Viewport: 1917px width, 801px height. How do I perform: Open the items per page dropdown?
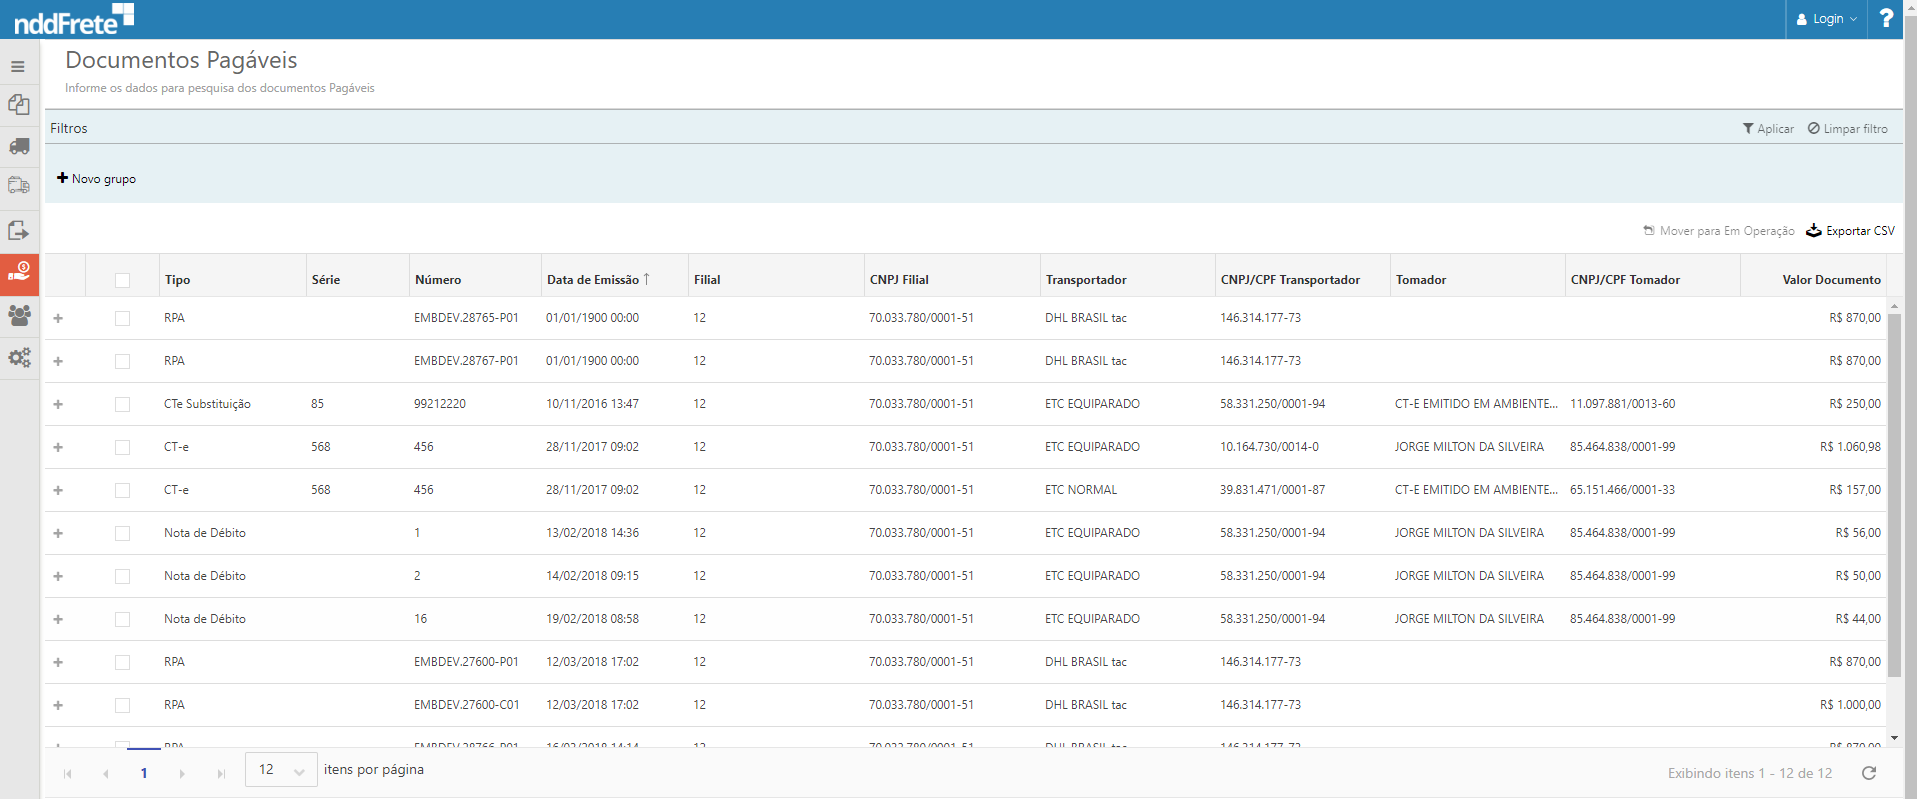(281, 770)
